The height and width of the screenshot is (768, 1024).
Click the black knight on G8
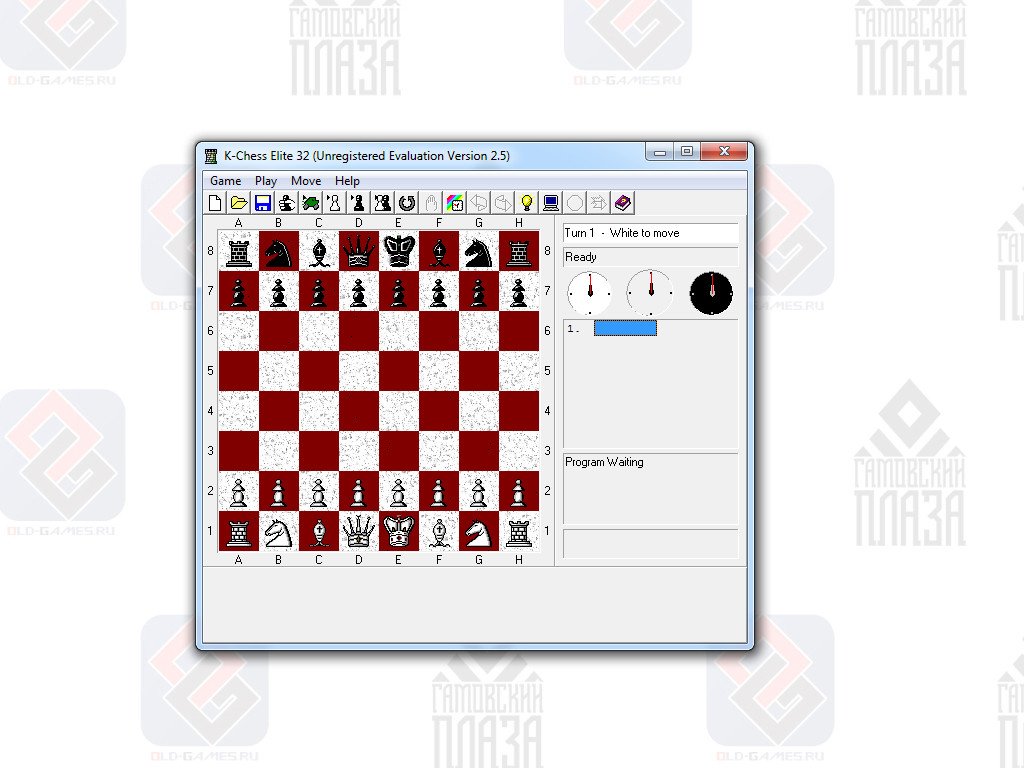click(479, 251)
